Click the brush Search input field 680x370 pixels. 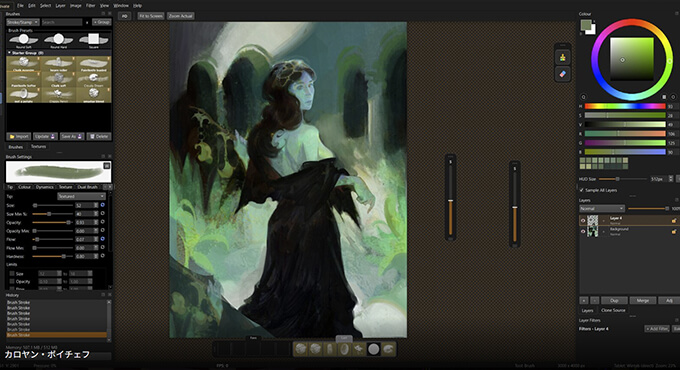tap(62, 22)
